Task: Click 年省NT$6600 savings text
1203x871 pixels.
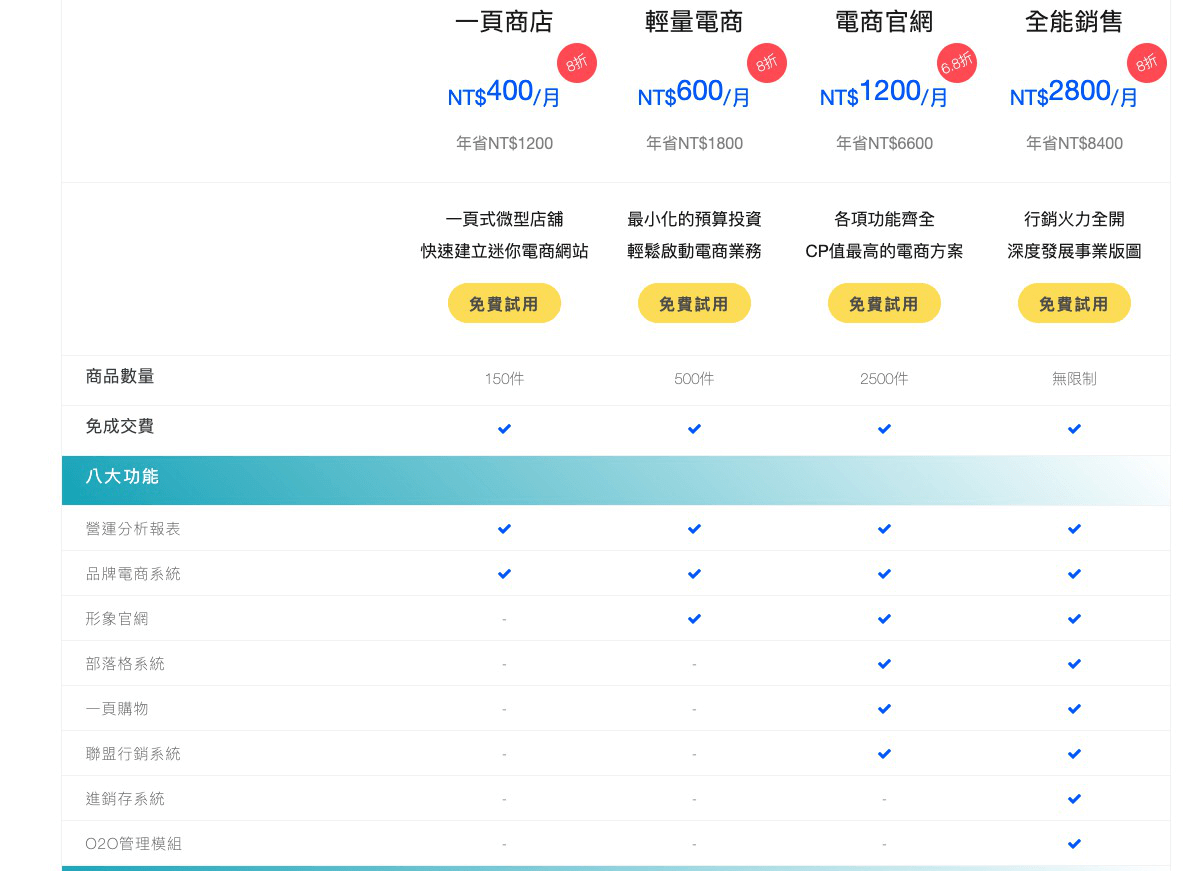Action: click(x=884, y=144)
